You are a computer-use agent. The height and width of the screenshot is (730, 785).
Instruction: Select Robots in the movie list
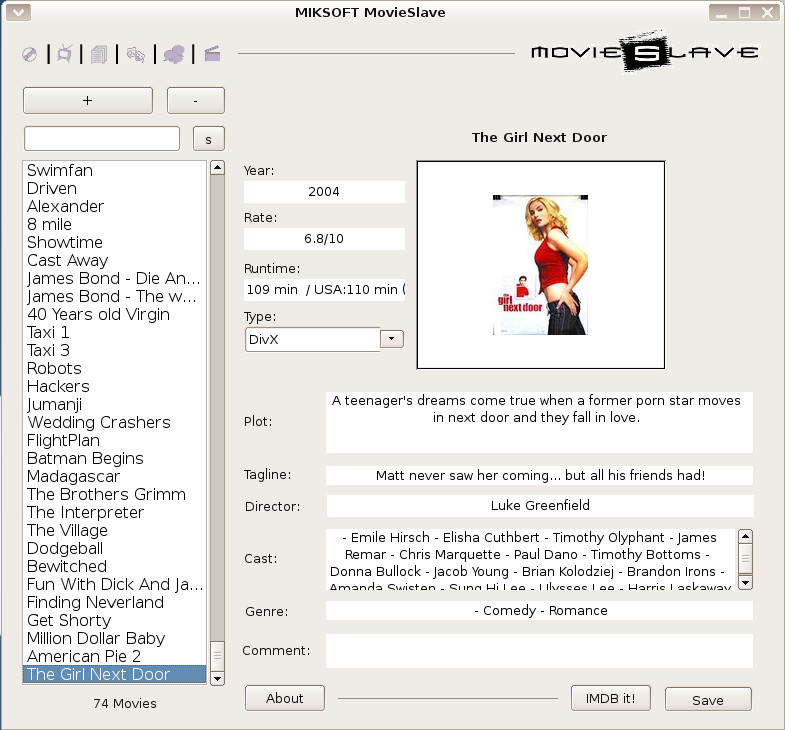[115, 369]
